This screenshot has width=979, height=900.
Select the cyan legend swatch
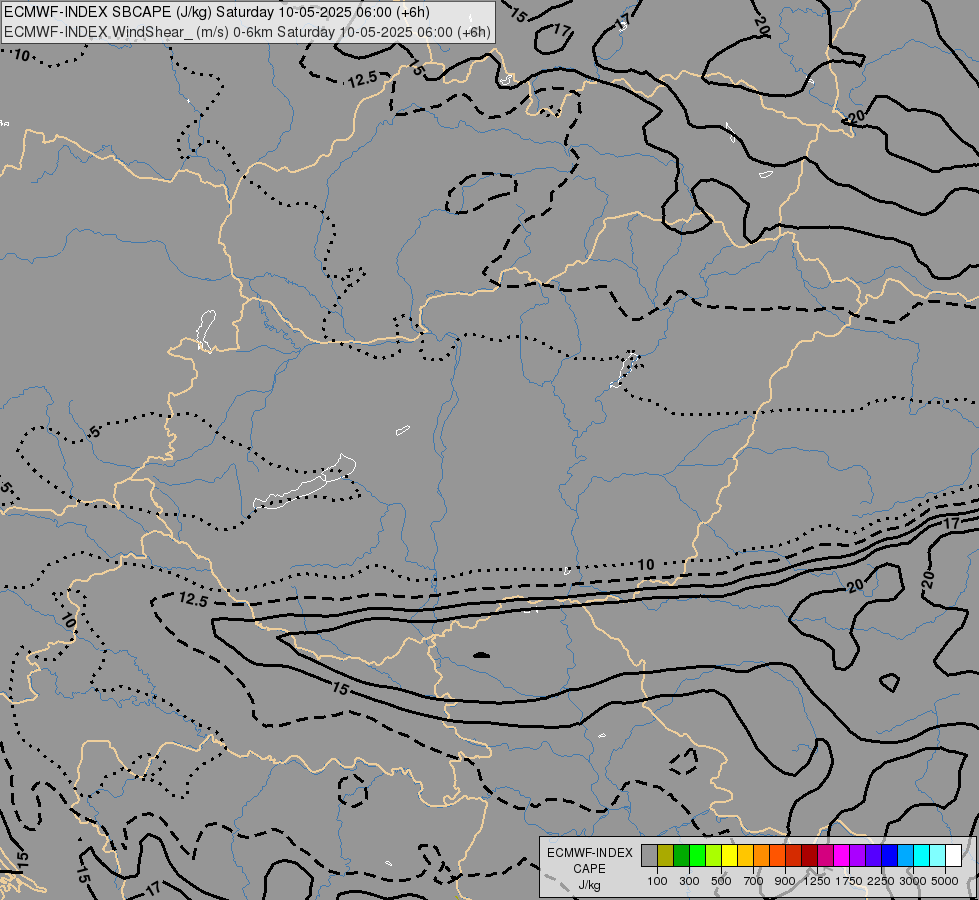coord(922,856)
